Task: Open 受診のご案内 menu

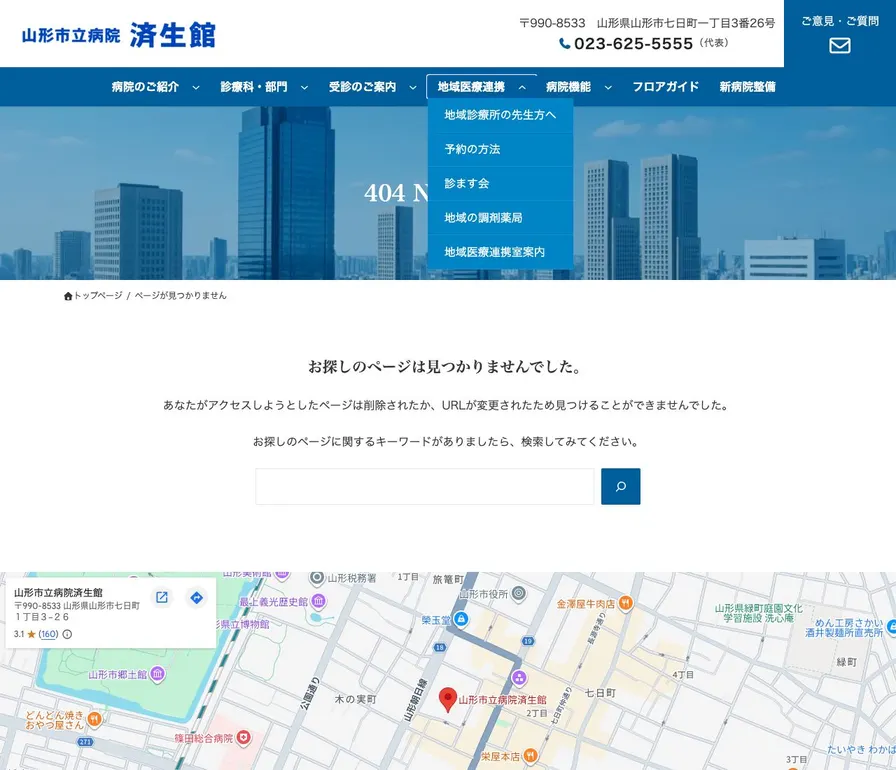Action: click(x=362, y=87)
